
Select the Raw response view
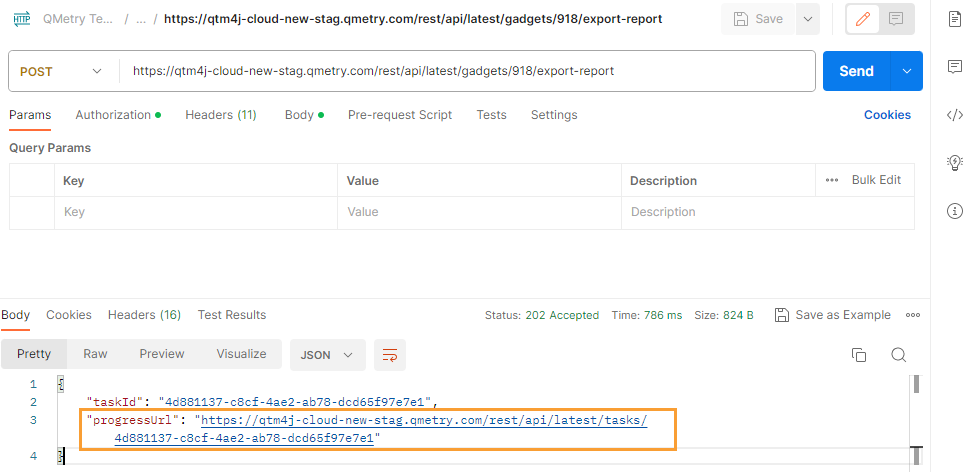click(95, 354)
